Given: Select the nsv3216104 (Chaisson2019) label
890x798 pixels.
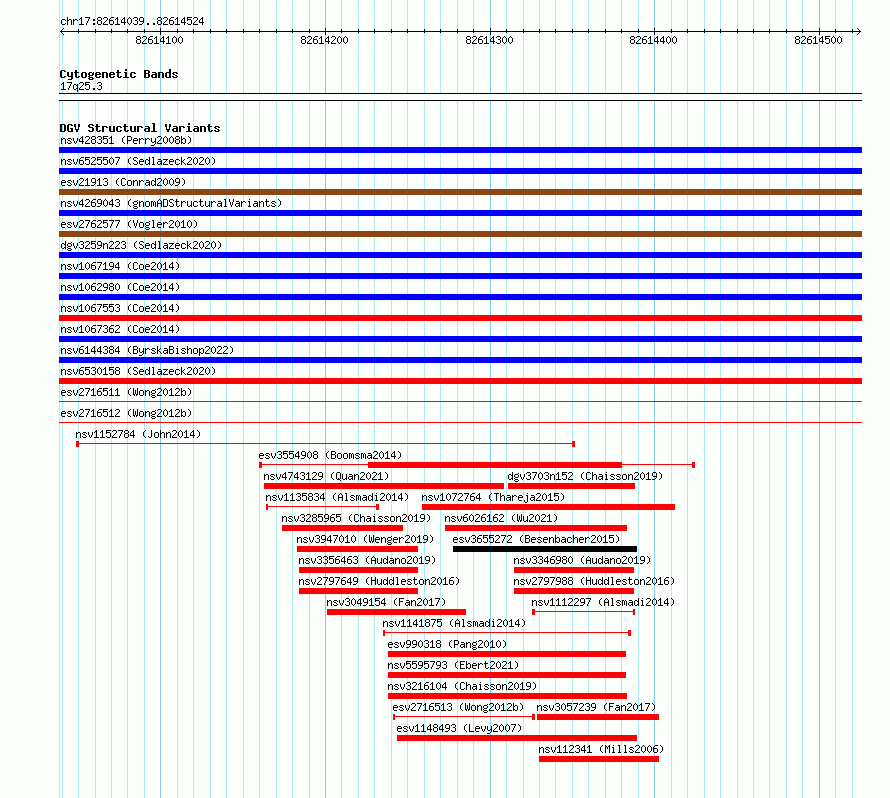Looking at the screenshot, I should pos(462,686).
